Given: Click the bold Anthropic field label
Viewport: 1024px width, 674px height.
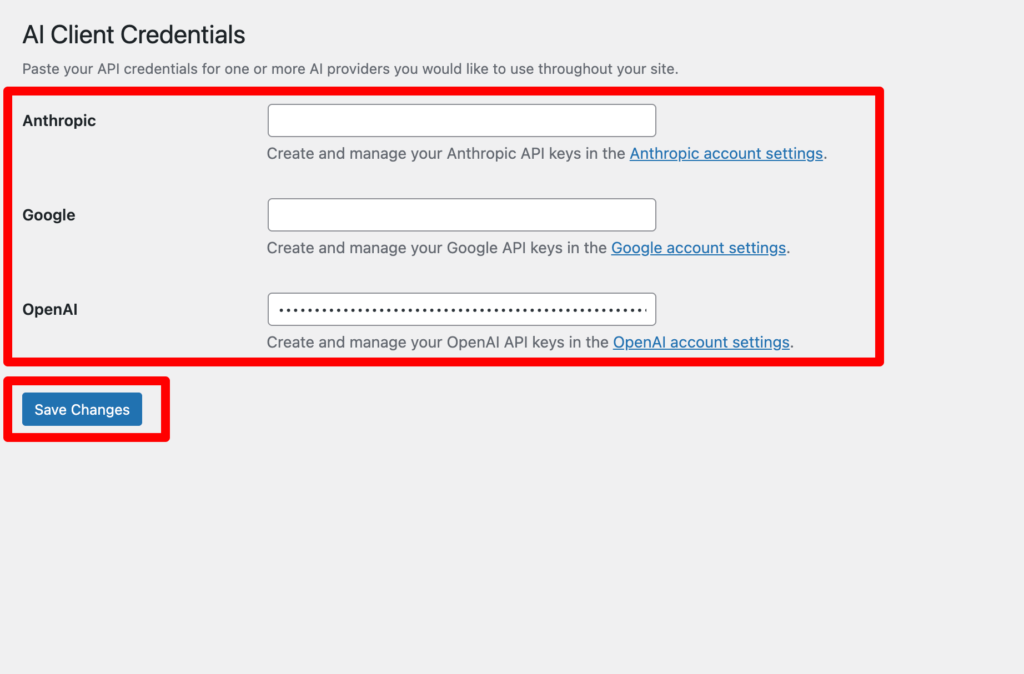Looking at the screenshot, I should [x=59, y=121].
